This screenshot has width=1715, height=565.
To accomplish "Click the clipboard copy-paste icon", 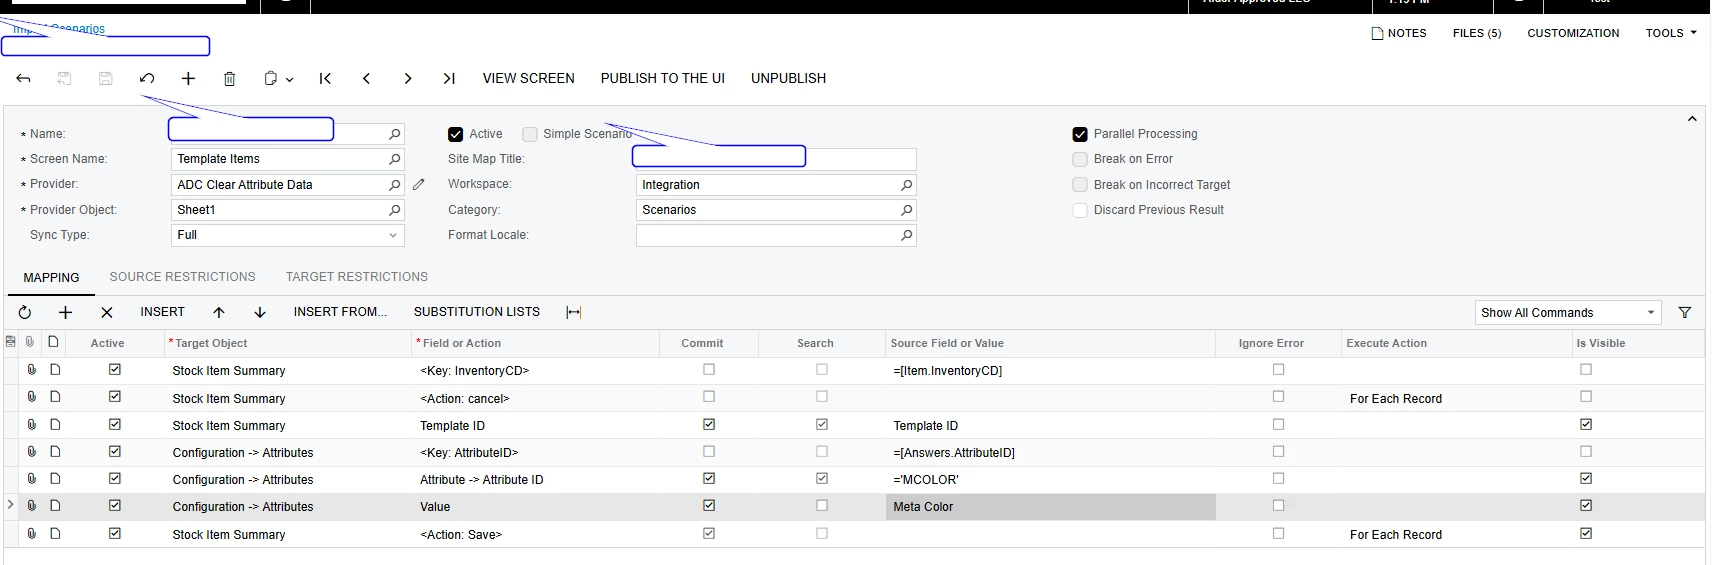I will pyautogui.click(x=270, y=78).
